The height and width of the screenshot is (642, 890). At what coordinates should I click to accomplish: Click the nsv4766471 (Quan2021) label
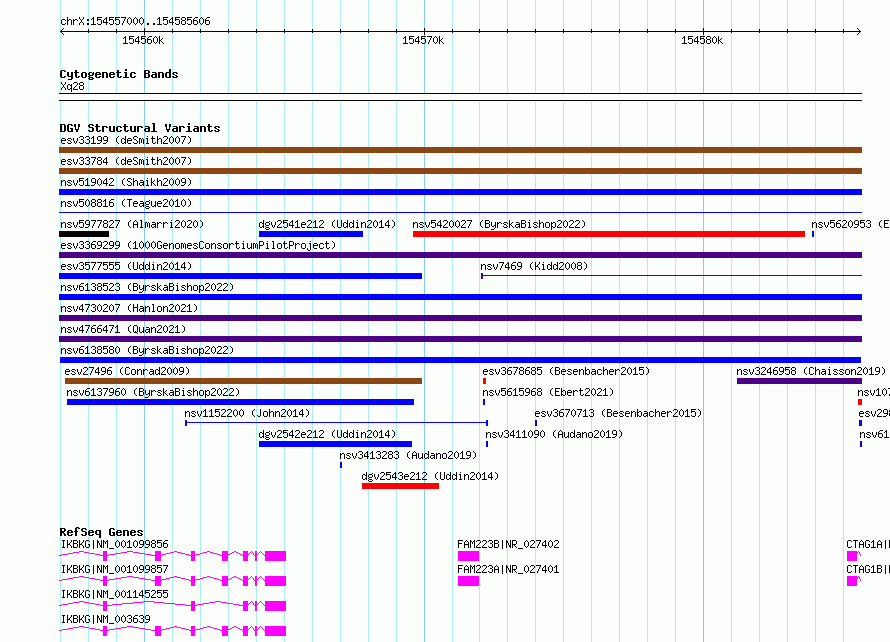(123, 329)
